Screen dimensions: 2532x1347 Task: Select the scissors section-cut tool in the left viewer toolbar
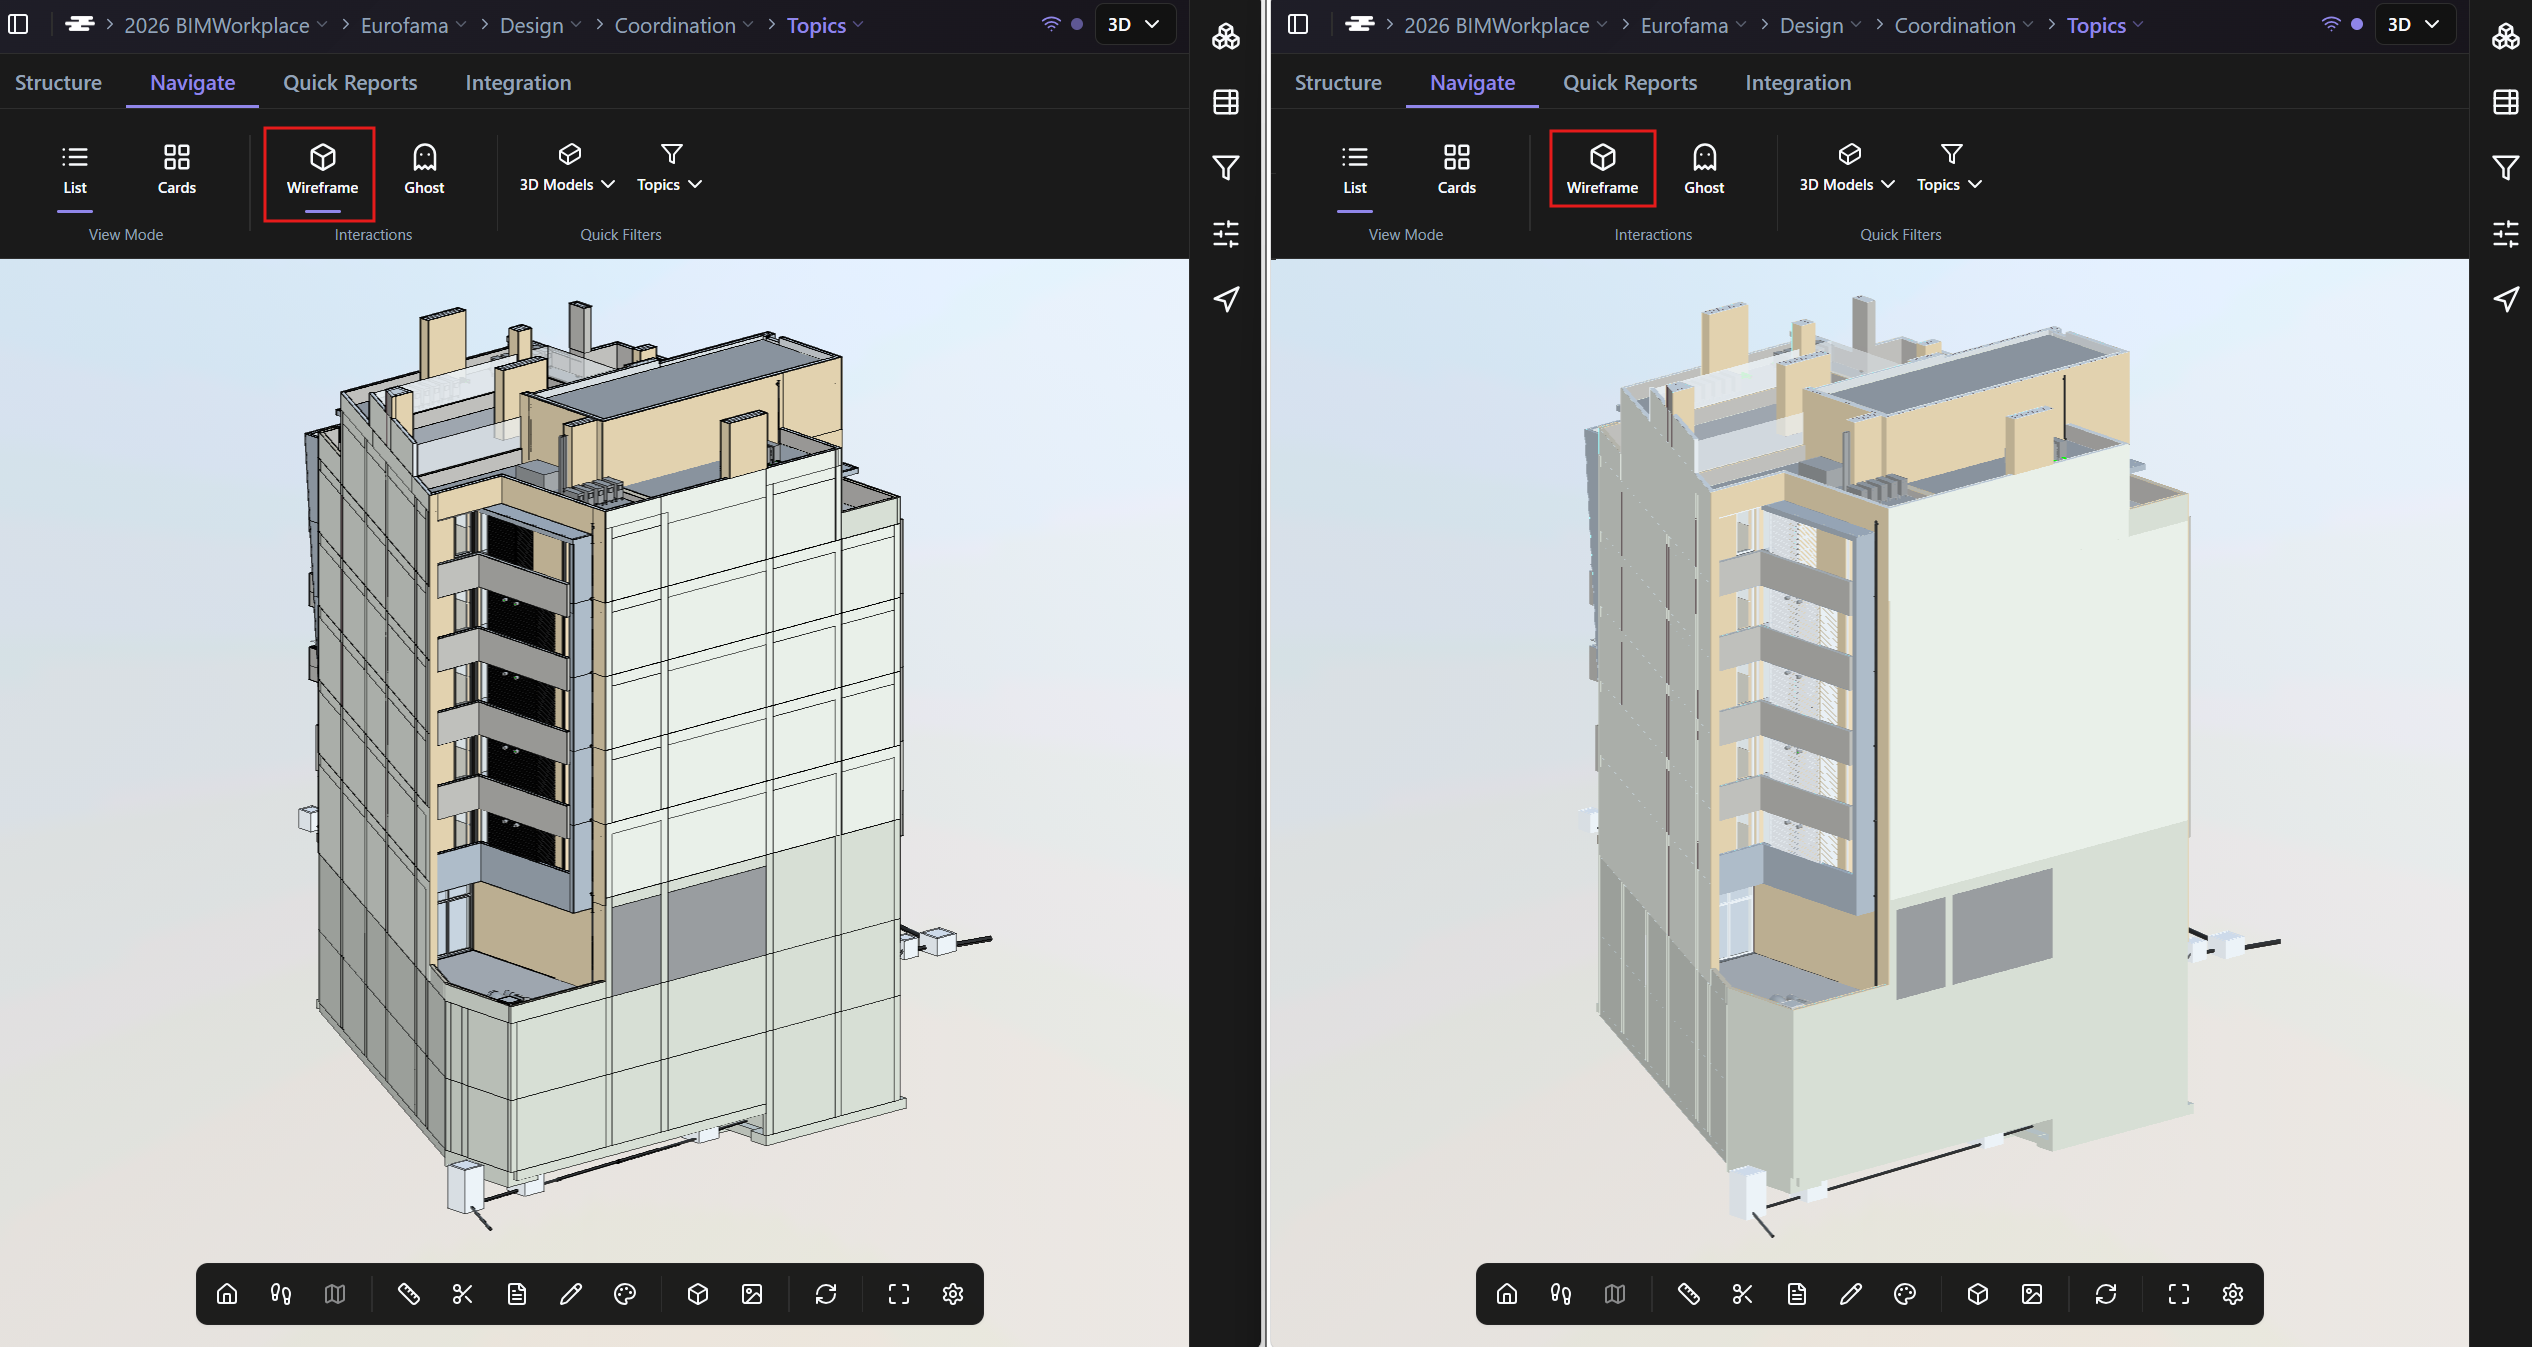[x=463, y=1294]
